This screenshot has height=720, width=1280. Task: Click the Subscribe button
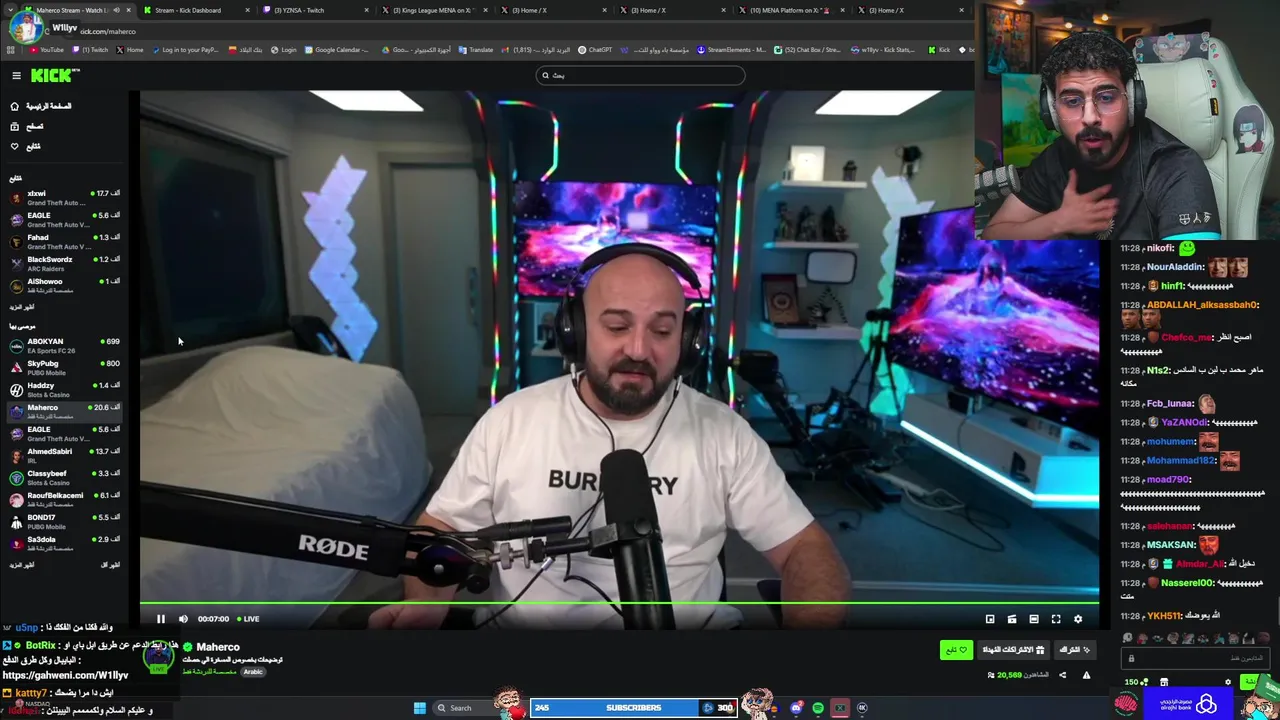1074,650
